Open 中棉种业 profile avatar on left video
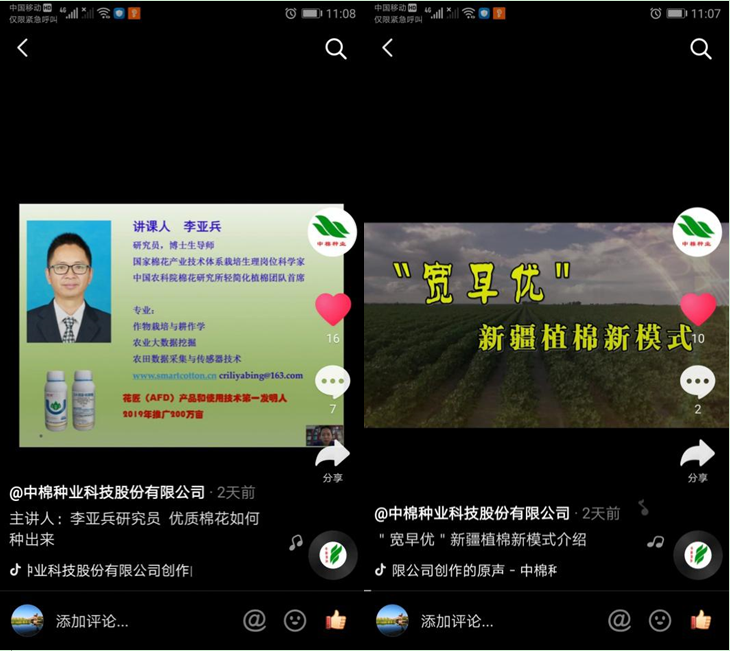 [333, 232]
